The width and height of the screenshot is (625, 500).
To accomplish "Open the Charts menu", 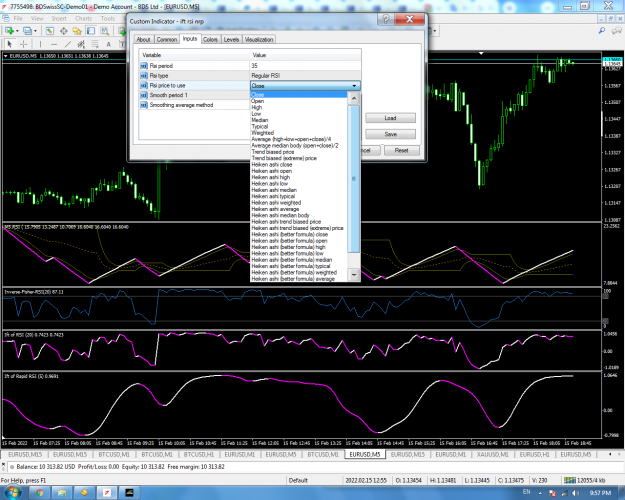I will pyautogui.click(x=83, y=18).
